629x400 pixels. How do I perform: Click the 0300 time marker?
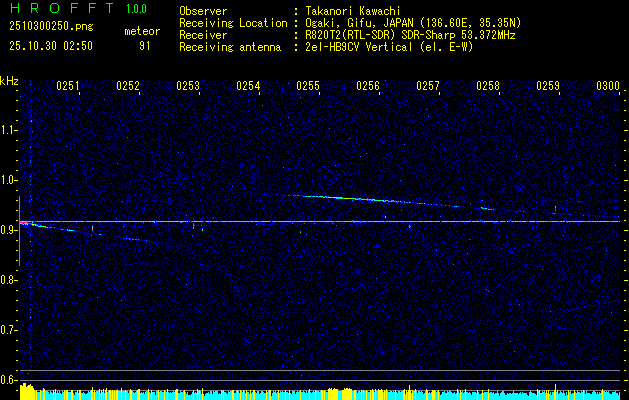(x=608, y=87)
